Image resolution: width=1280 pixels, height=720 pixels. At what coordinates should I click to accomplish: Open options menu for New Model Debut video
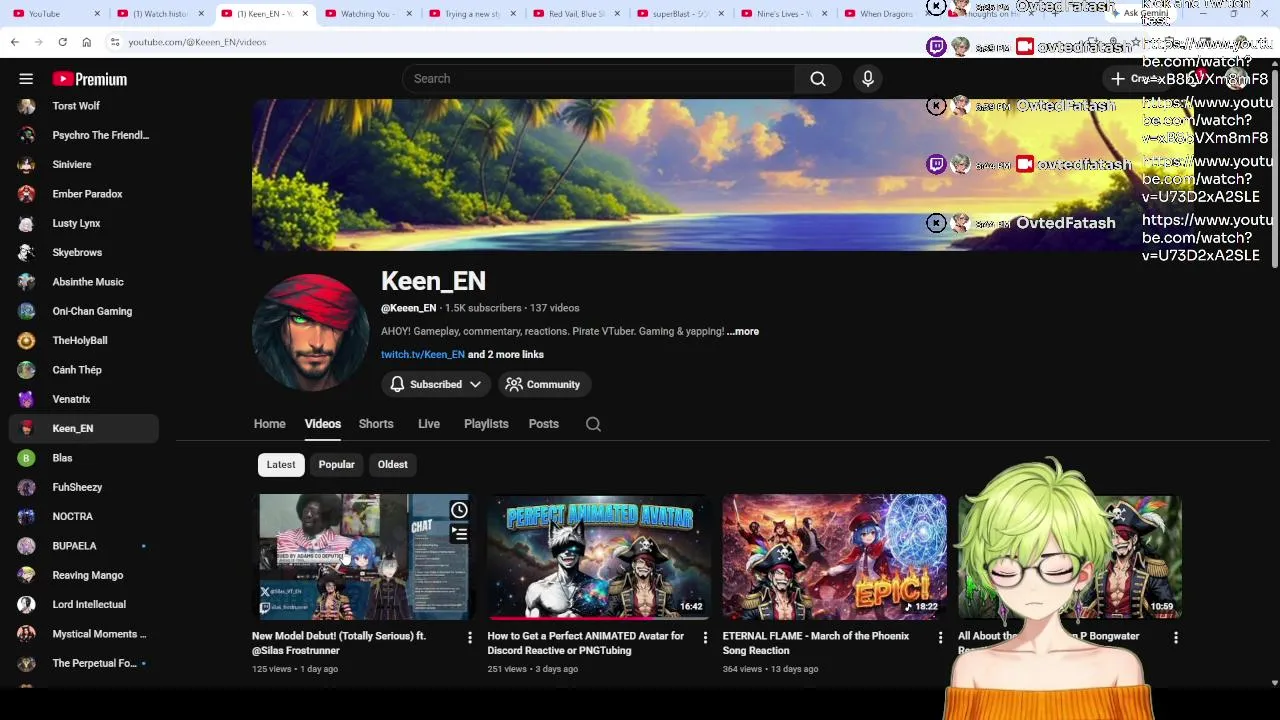(469, 637)
